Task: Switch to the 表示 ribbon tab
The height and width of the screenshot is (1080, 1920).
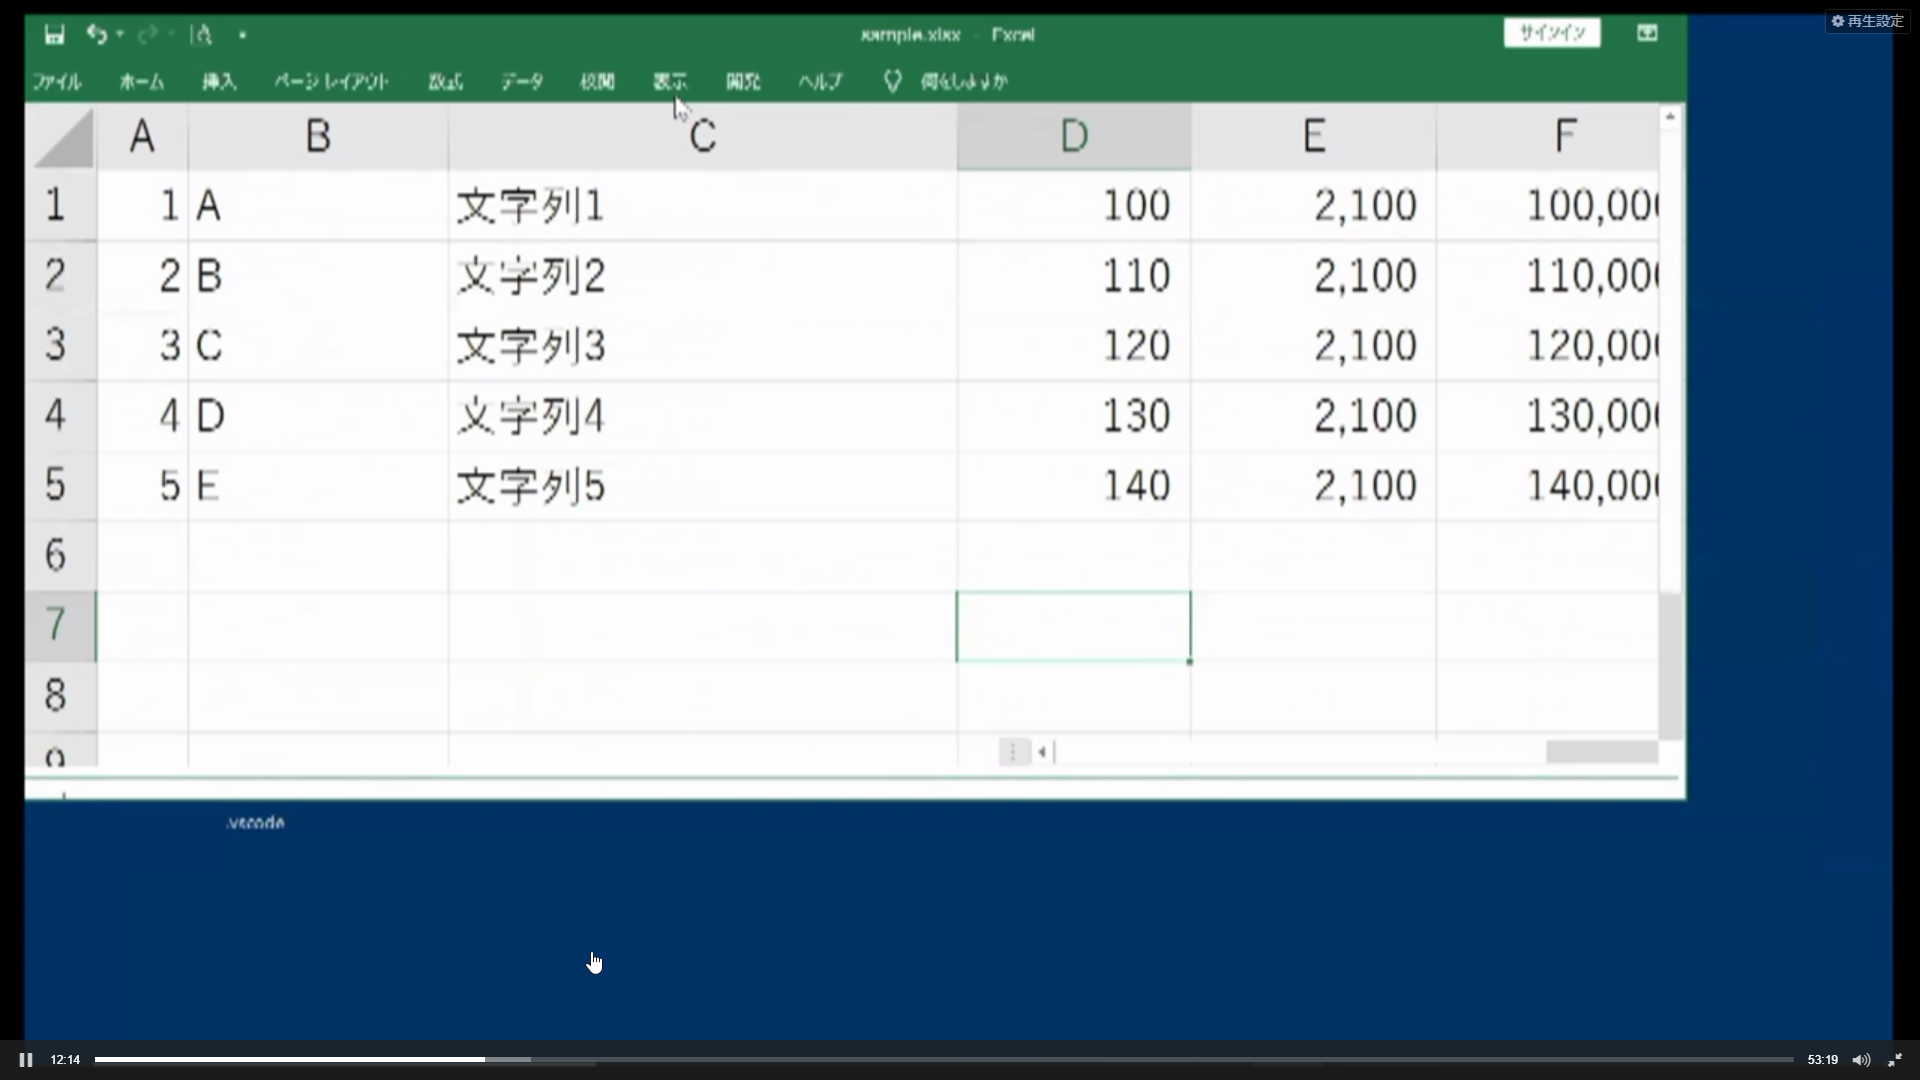Action: click(670, 81)
